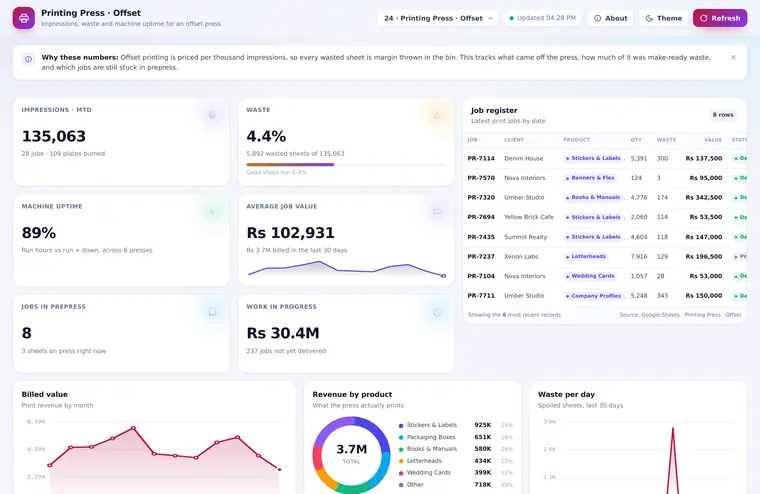Select job PR-7694 row id
This screenshot has height=494, width=760.
pyautogui.click(x=481, y=217)
